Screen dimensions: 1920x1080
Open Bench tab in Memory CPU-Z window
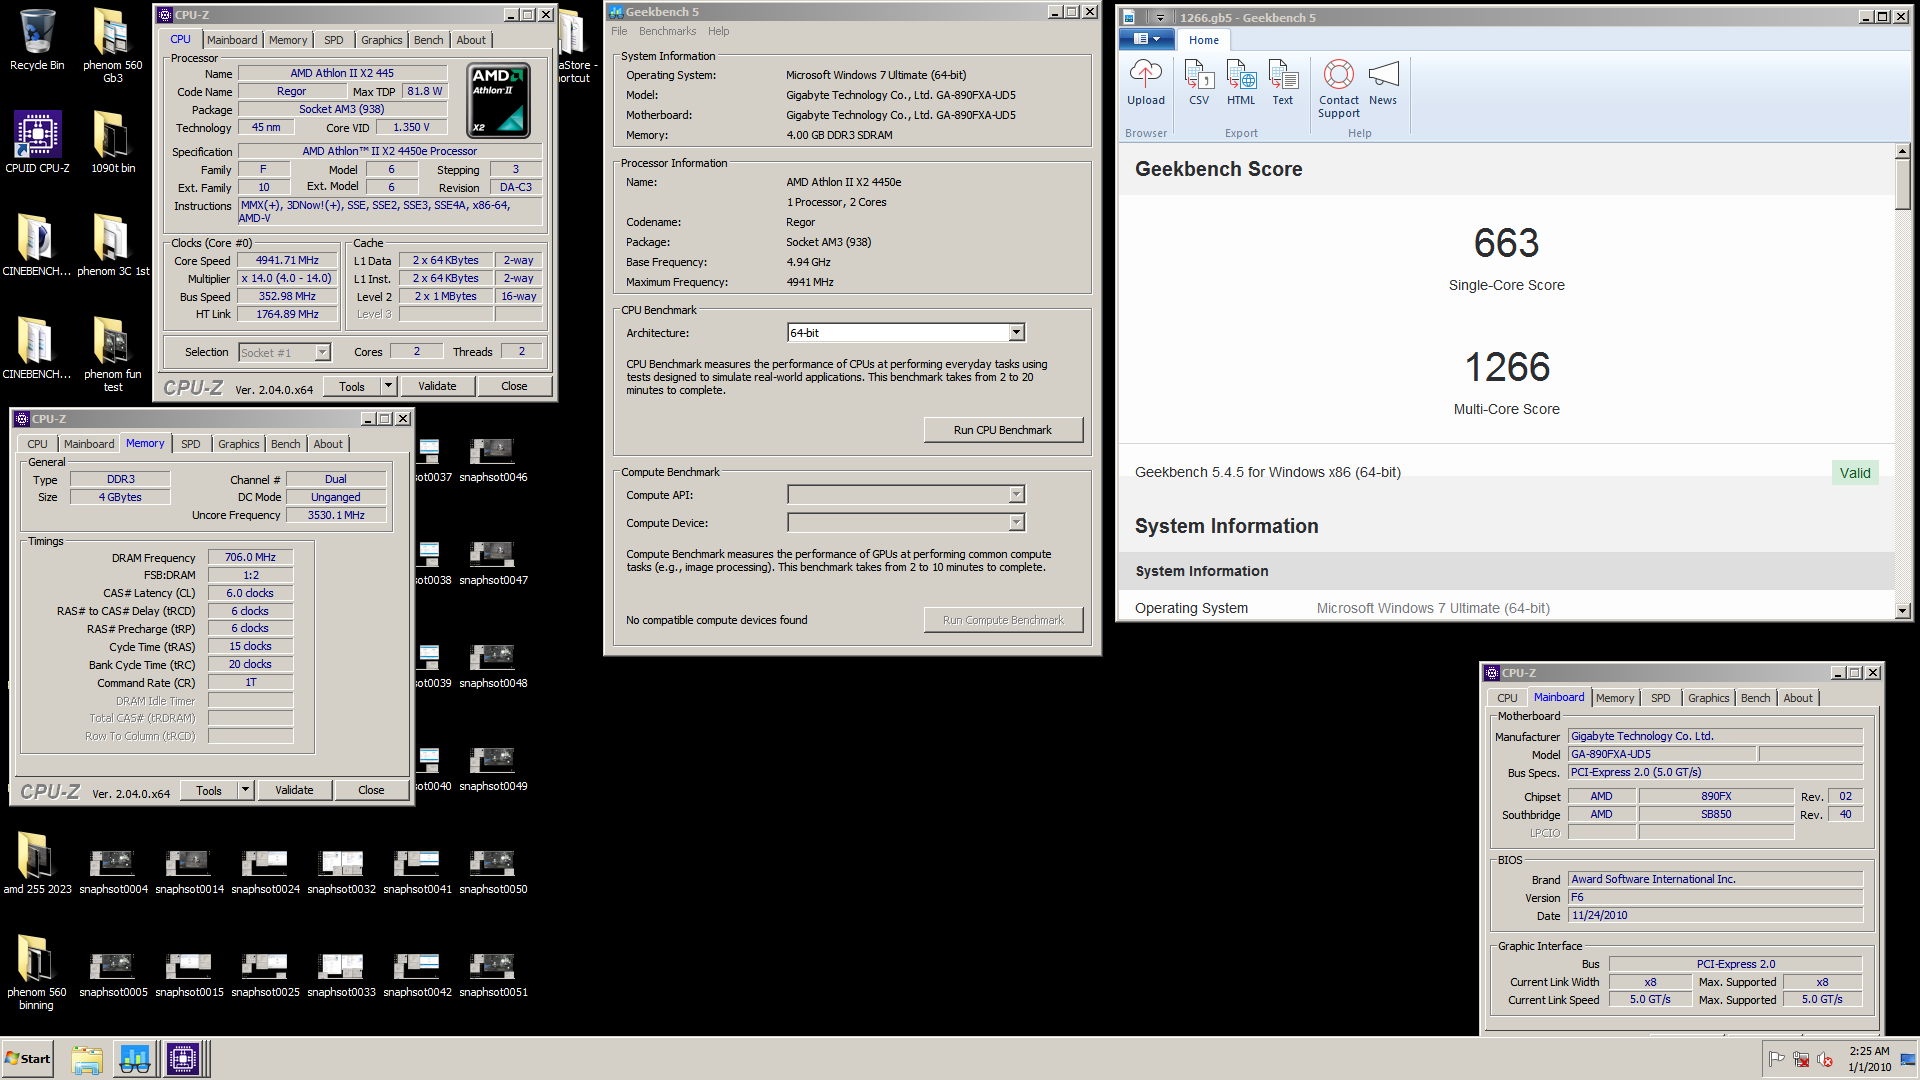(x=285, y=444)
